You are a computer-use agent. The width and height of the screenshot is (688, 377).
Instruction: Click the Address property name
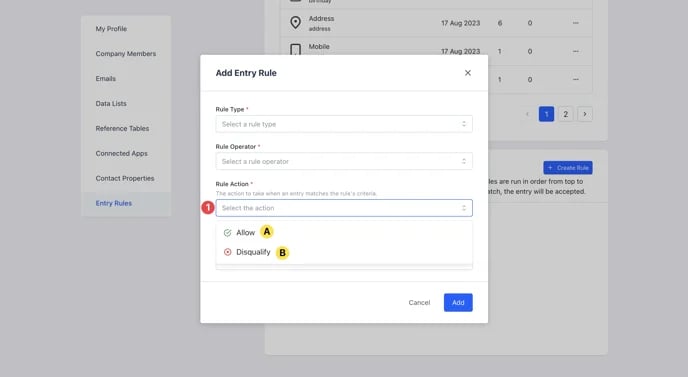[x=321, y=18]
